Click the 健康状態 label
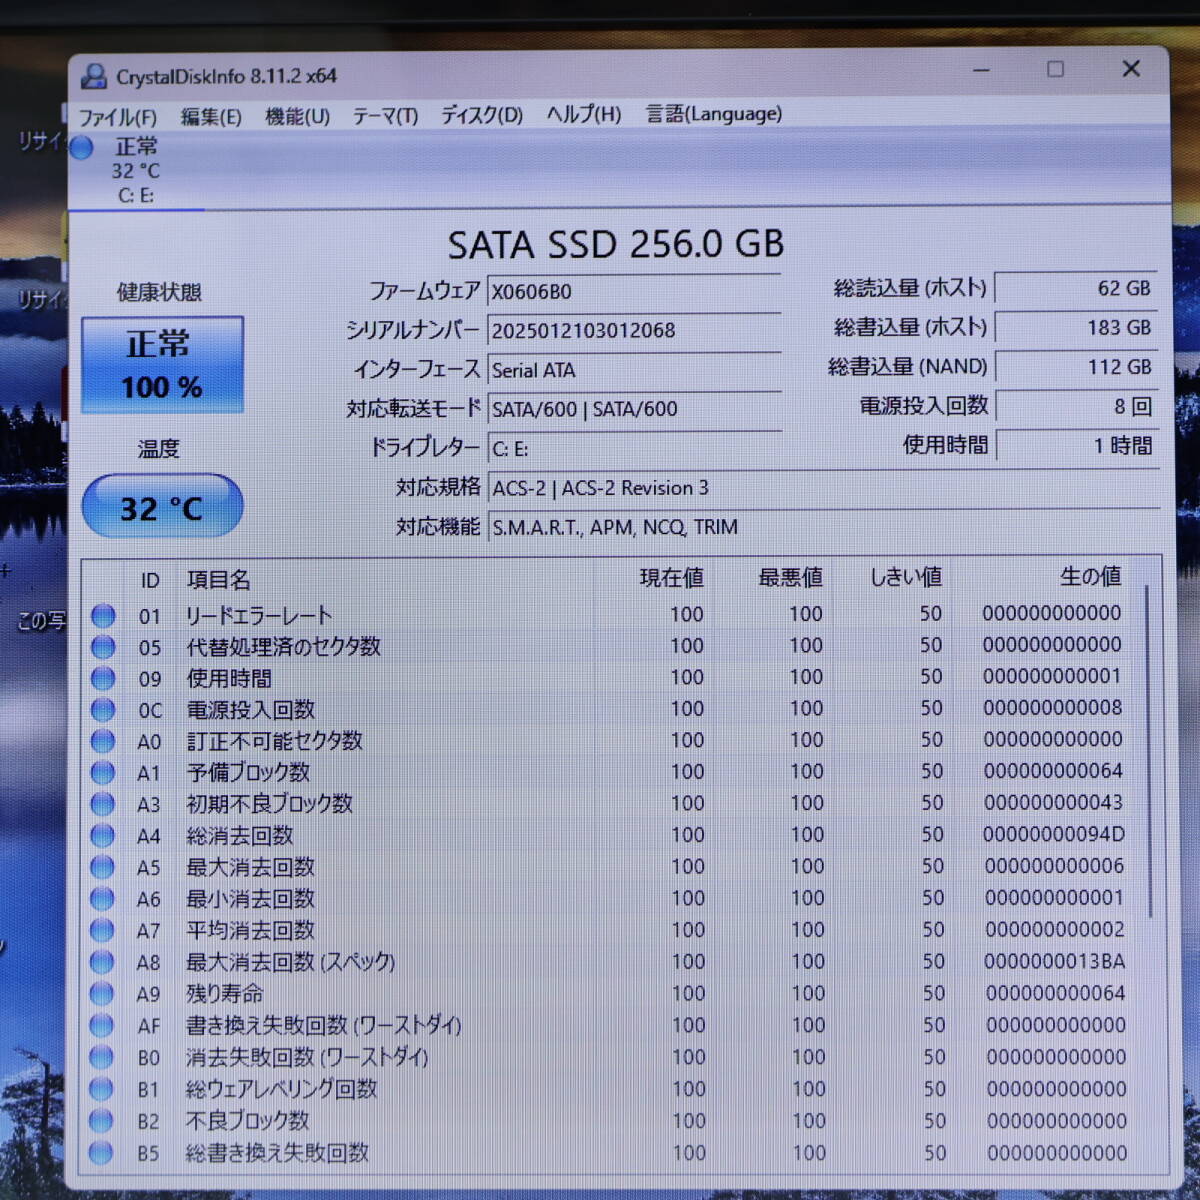1200x1200 pixels. pos(159,292)
